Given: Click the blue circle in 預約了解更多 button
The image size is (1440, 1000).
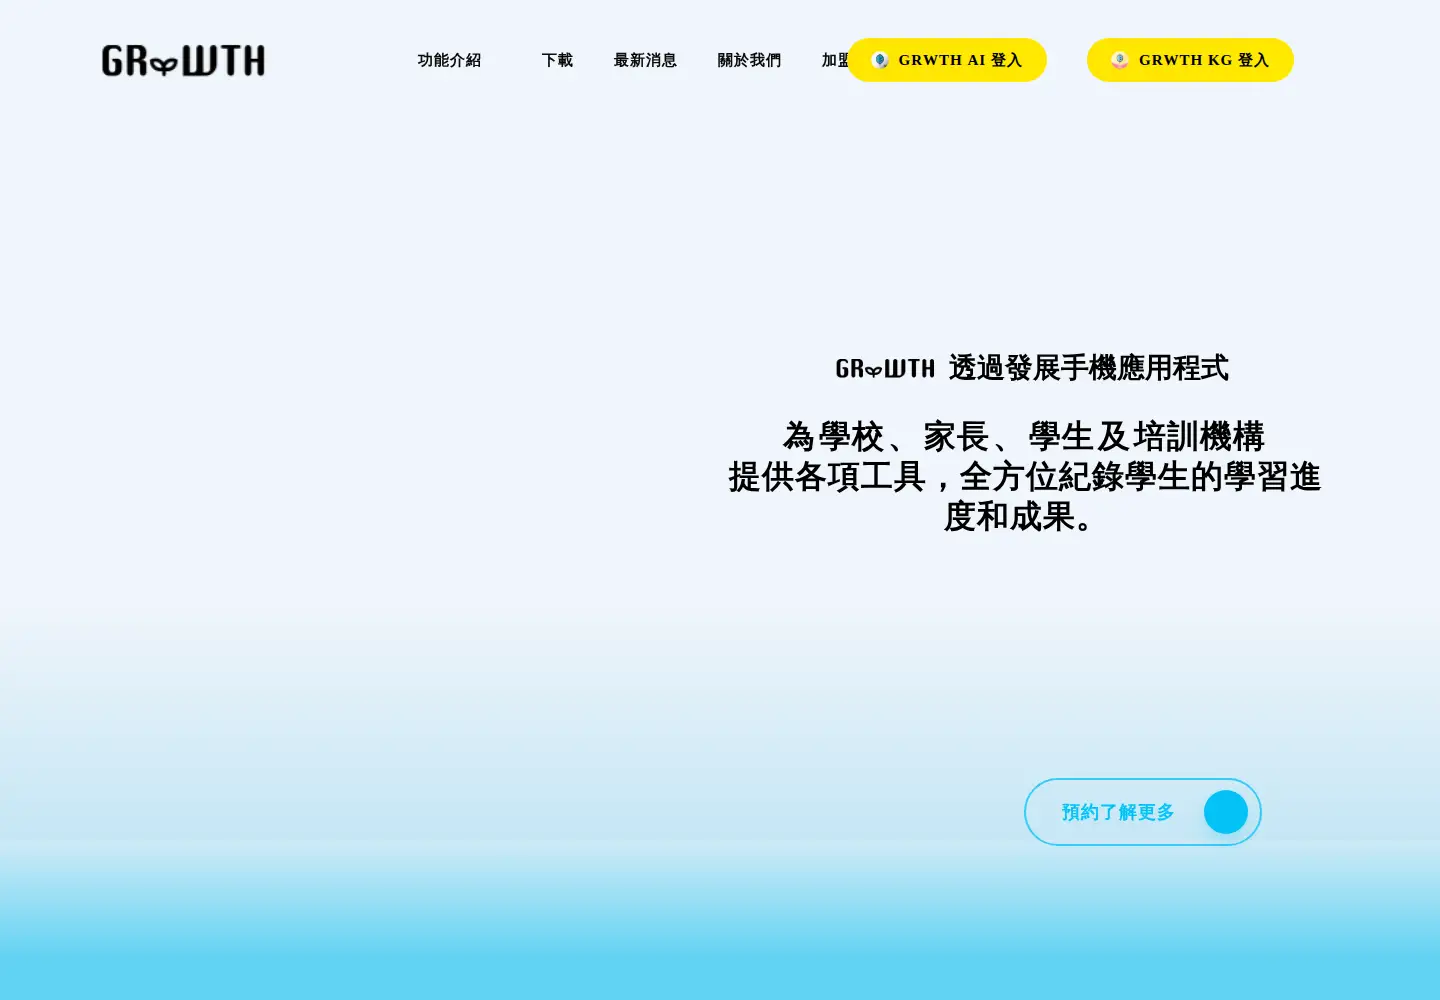Looking at the screenshot, I should click(1226, 812).
